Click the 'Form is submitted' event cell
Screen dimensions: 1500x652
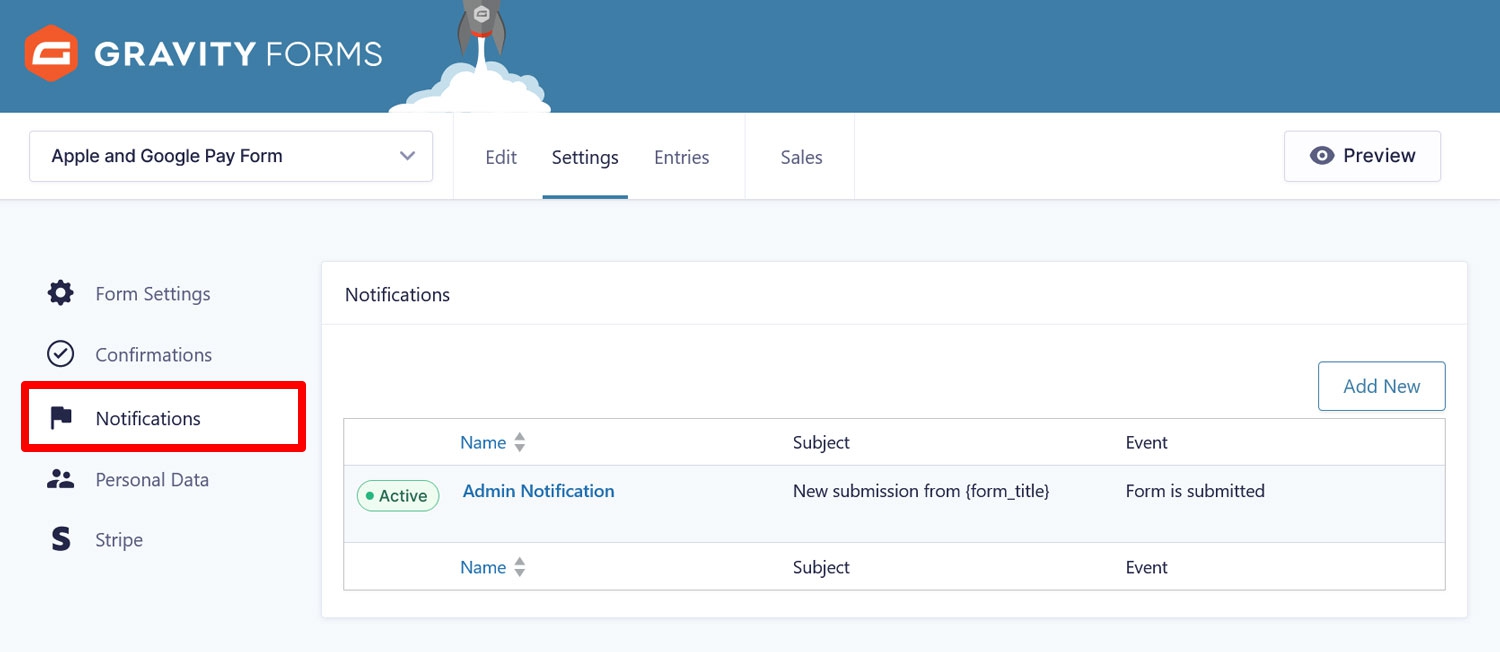click(x=1195, y=491)
